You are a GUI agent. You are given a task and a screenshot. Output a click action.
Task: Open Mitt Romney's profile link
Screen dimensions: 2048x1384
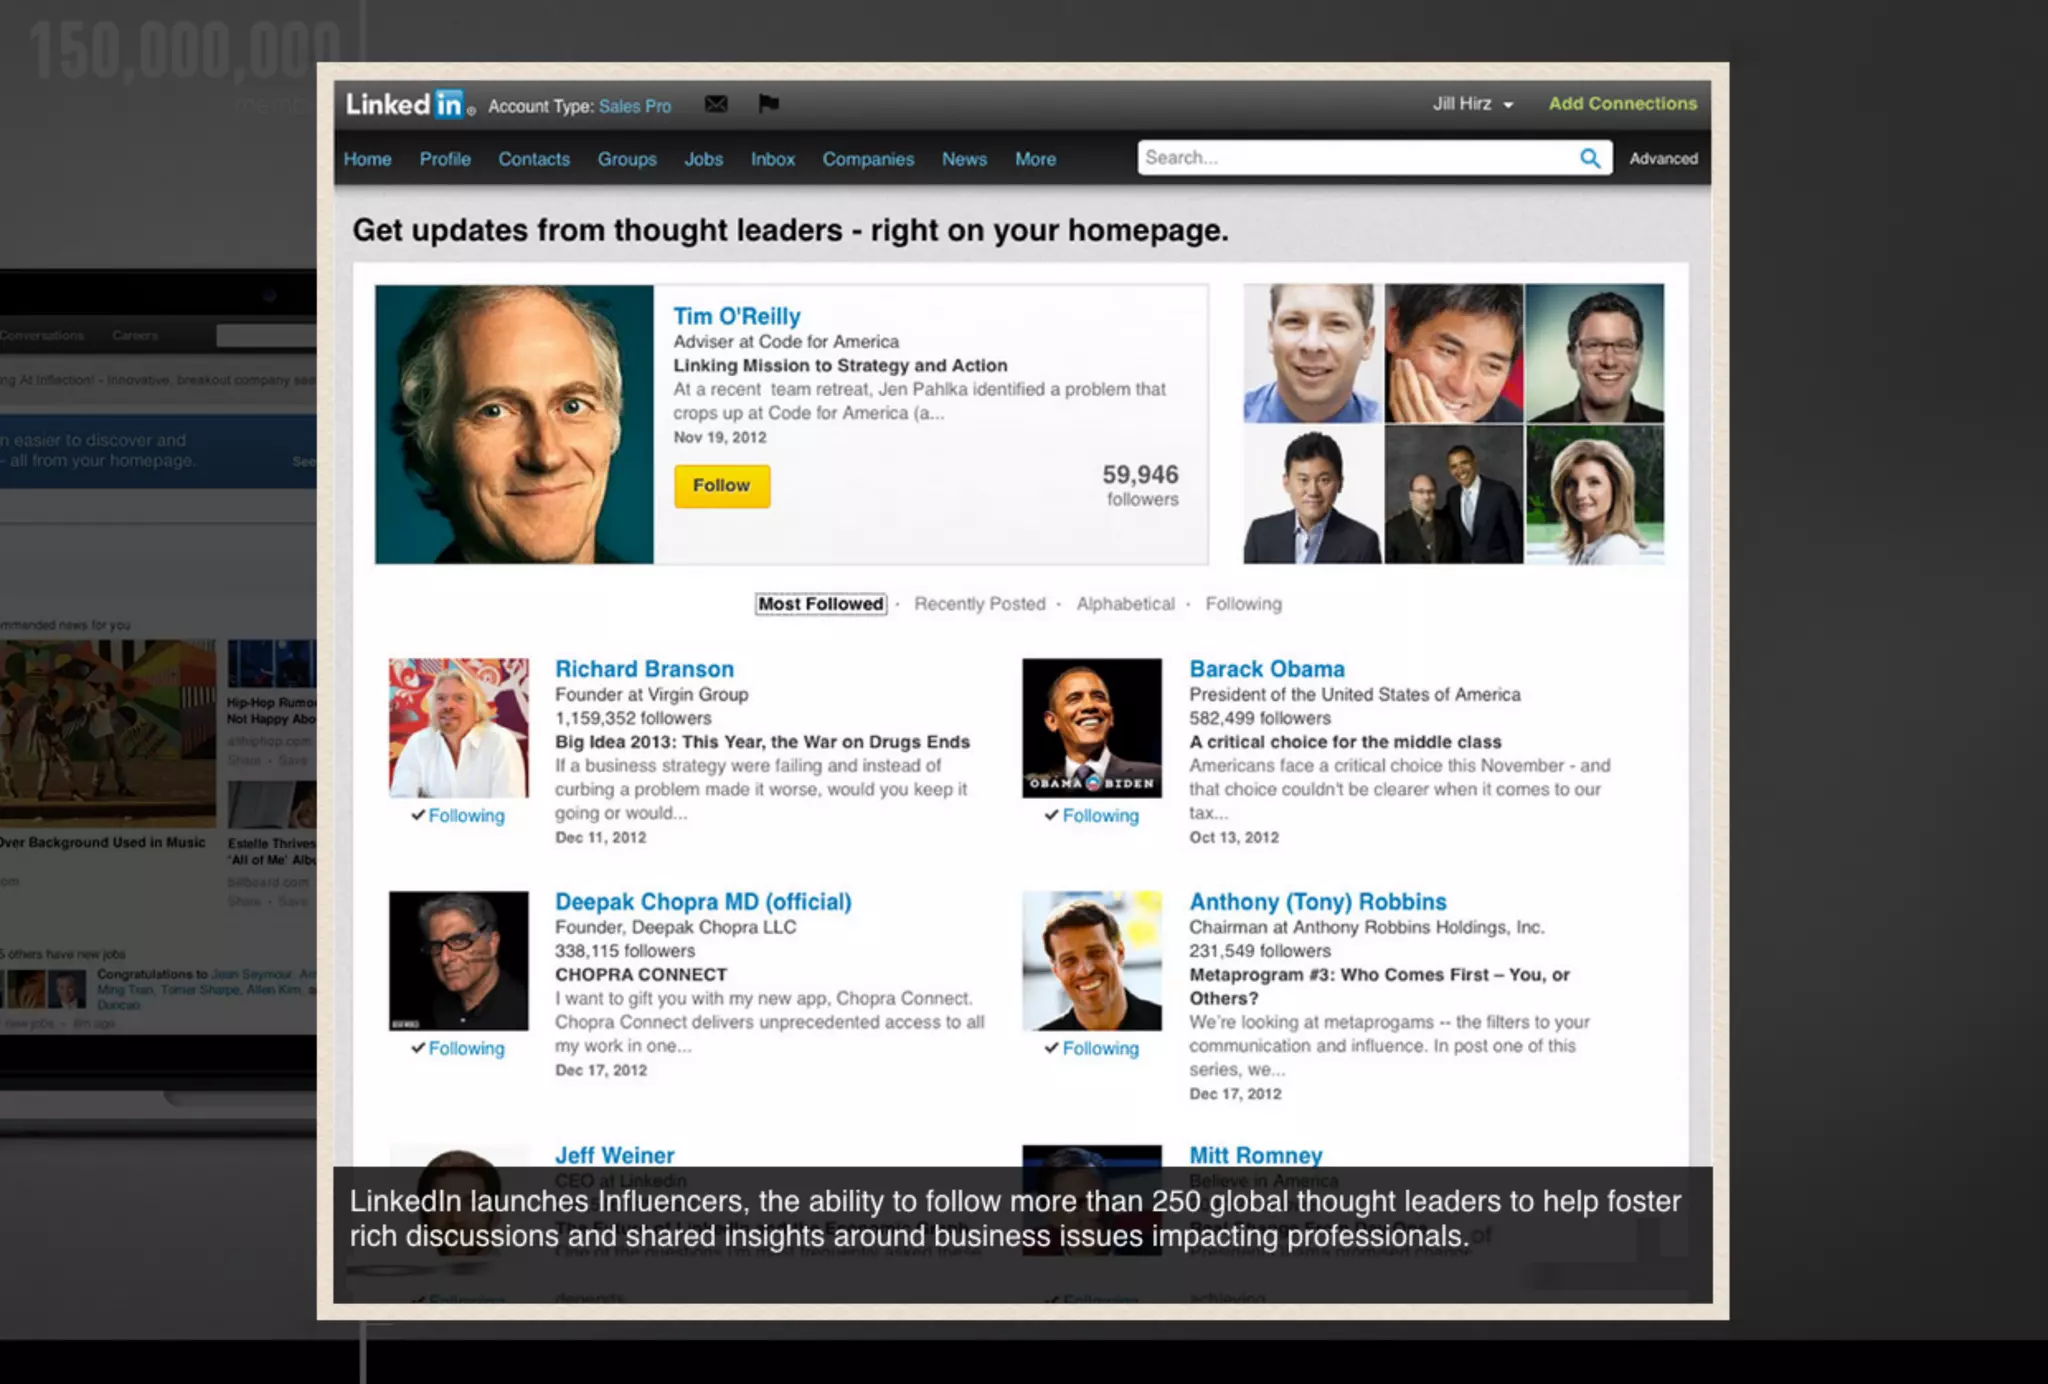[x=1255, y=1155]
